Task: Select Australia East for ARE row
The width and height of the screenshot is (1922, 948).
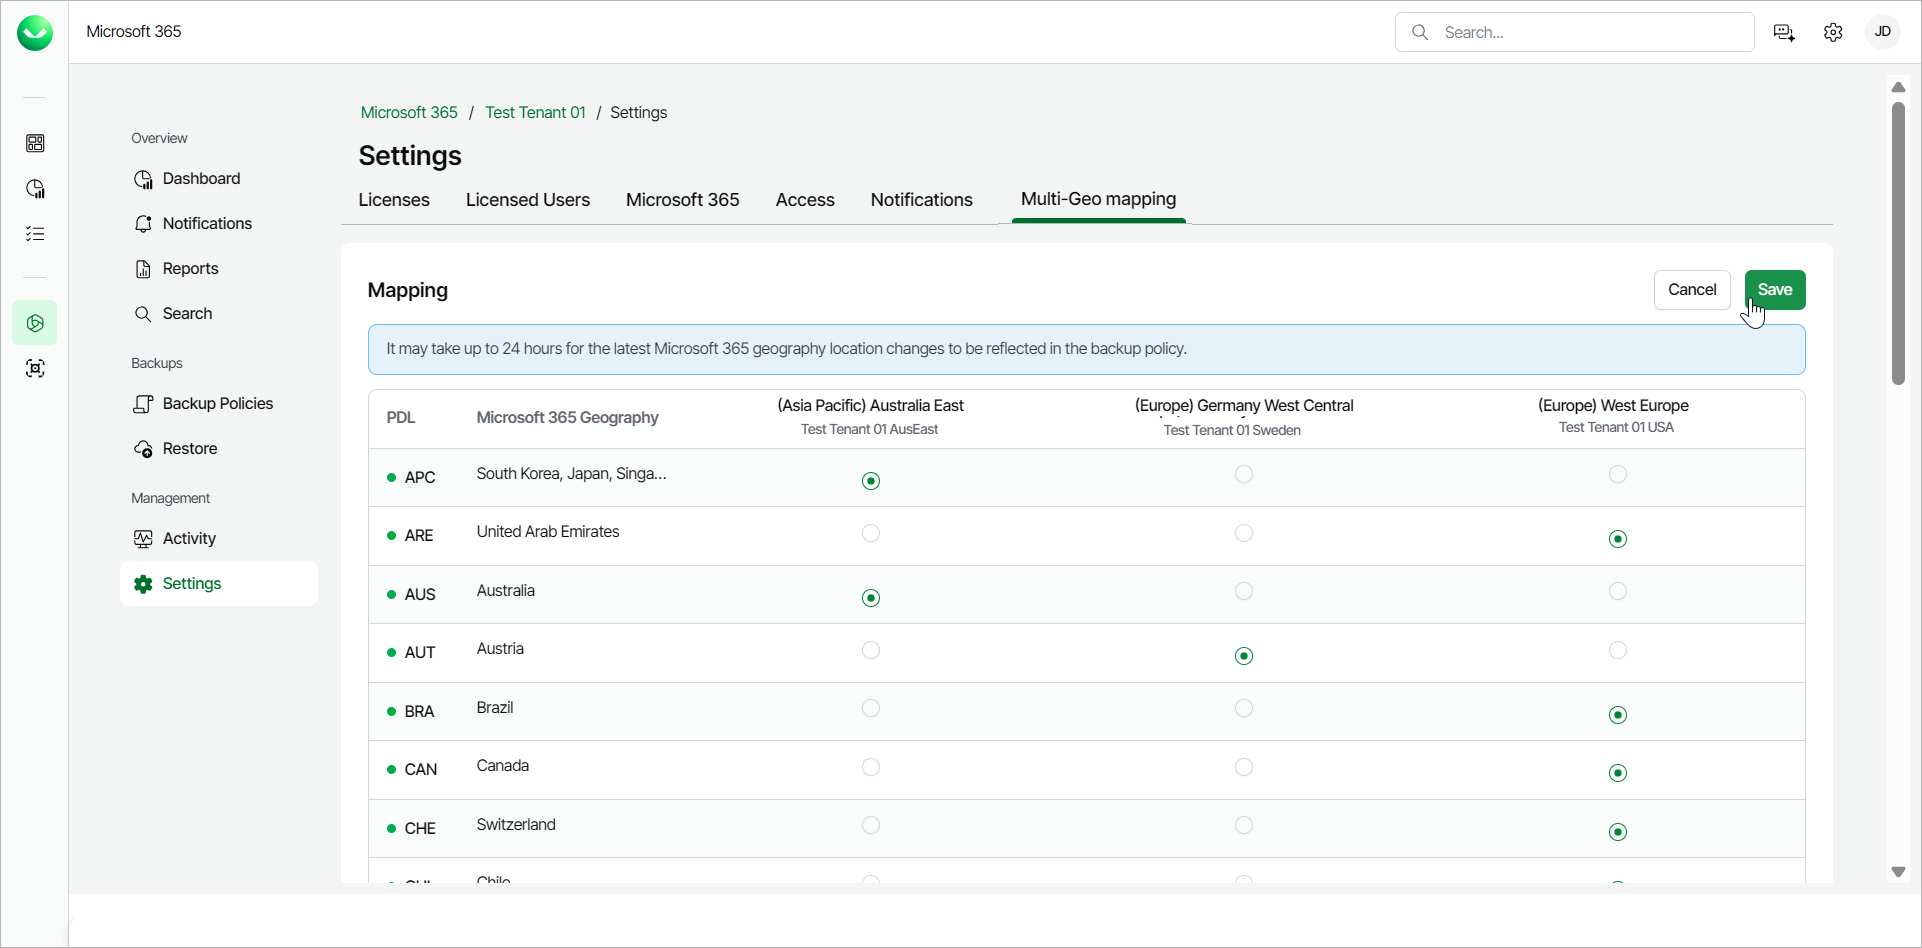Action: [870, 534]
